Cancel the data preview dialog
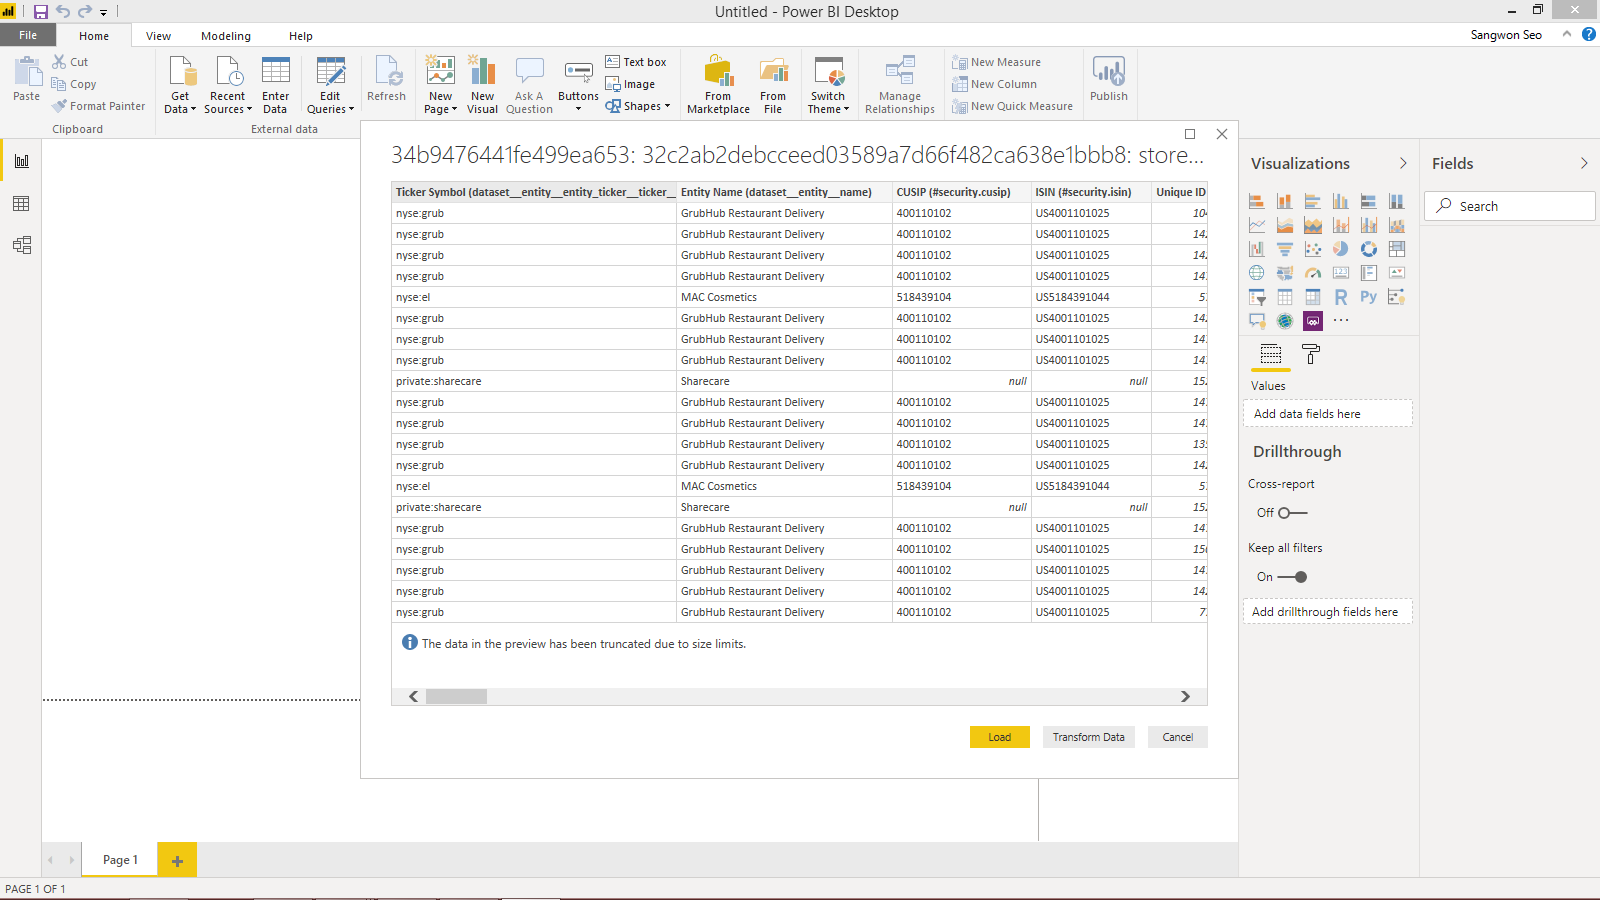The width and height of the screenshot is (1600, 900). (1178, 737)
